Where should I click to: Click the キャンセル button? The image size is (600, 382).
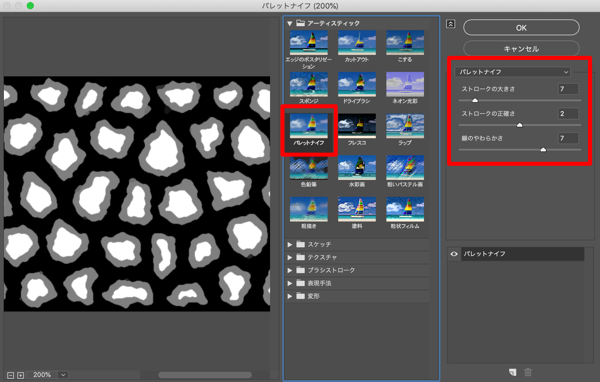click(521, 49)
